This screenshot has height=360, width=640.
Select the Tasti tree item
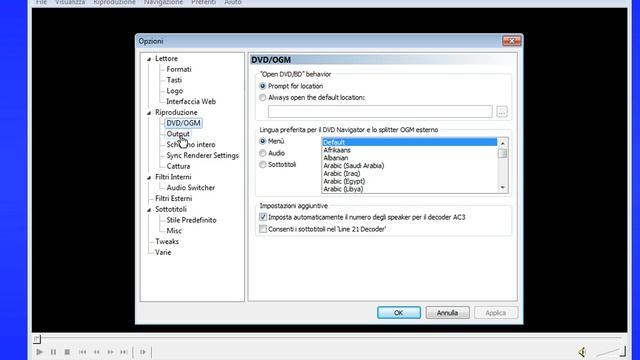coord(174,80)
